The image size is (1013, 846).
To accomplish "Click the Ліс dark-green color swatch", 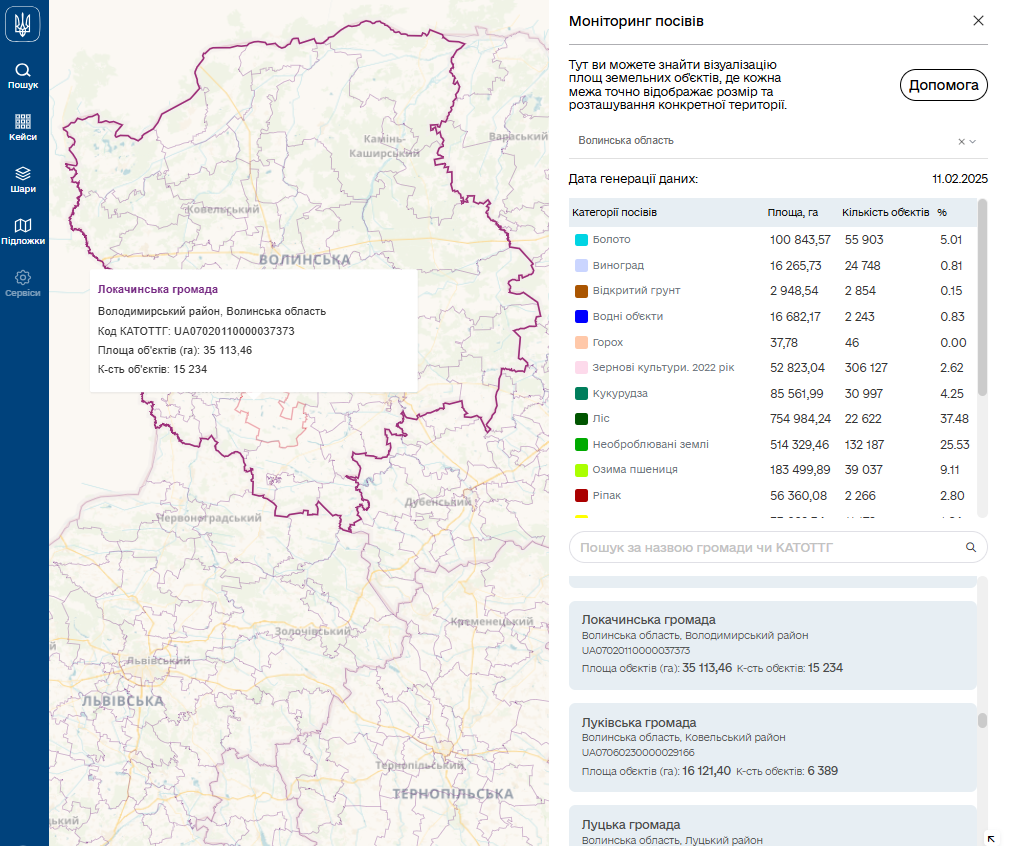I will coord(581,418).
